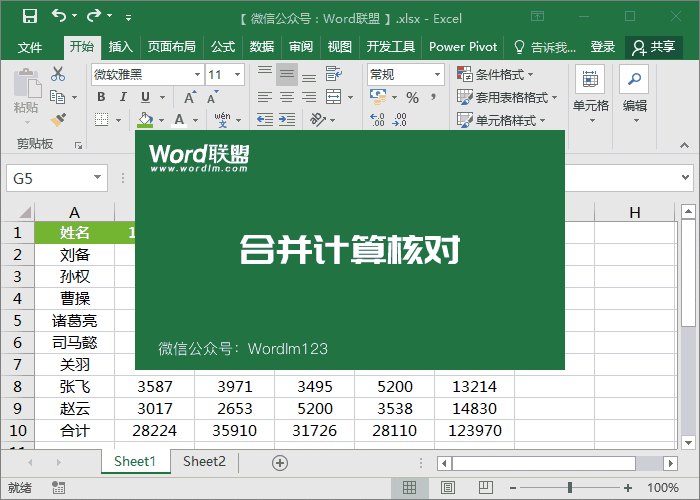Viewport: 700px width, 500px height.
Task: Click zoom in plus button
Action: click(628, 488)
